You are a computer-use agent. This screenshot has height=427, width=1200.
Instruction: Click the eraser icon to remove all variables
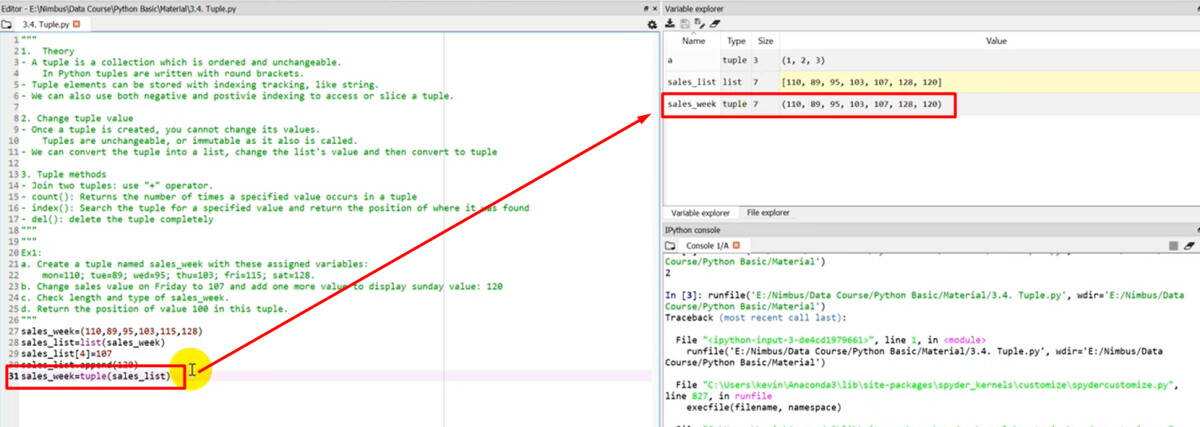[714, 23]
